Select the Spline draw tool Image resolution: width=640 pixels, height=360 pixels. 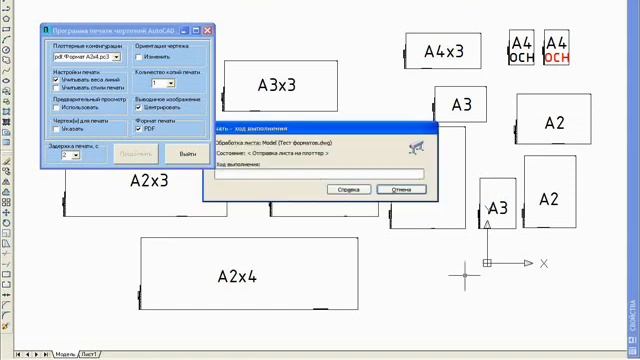coord(6,71)
